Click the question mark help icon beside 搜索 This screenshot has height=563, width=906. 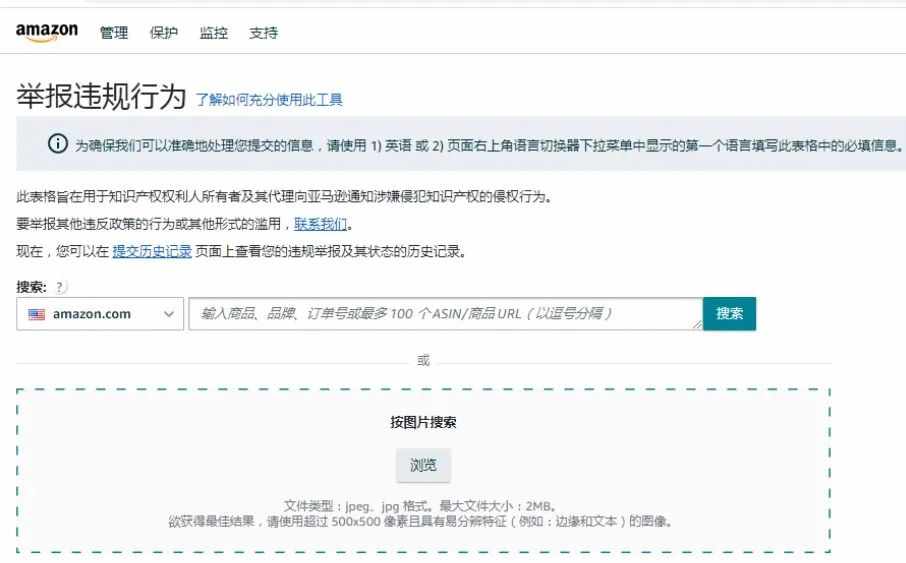click(60, 287)
